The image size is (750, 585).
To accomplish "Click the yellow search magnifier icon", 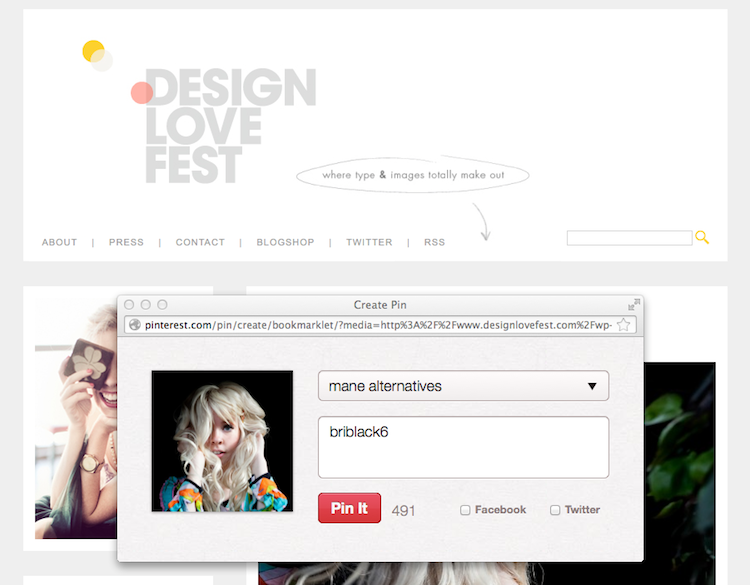I will [x=702, y=237].
